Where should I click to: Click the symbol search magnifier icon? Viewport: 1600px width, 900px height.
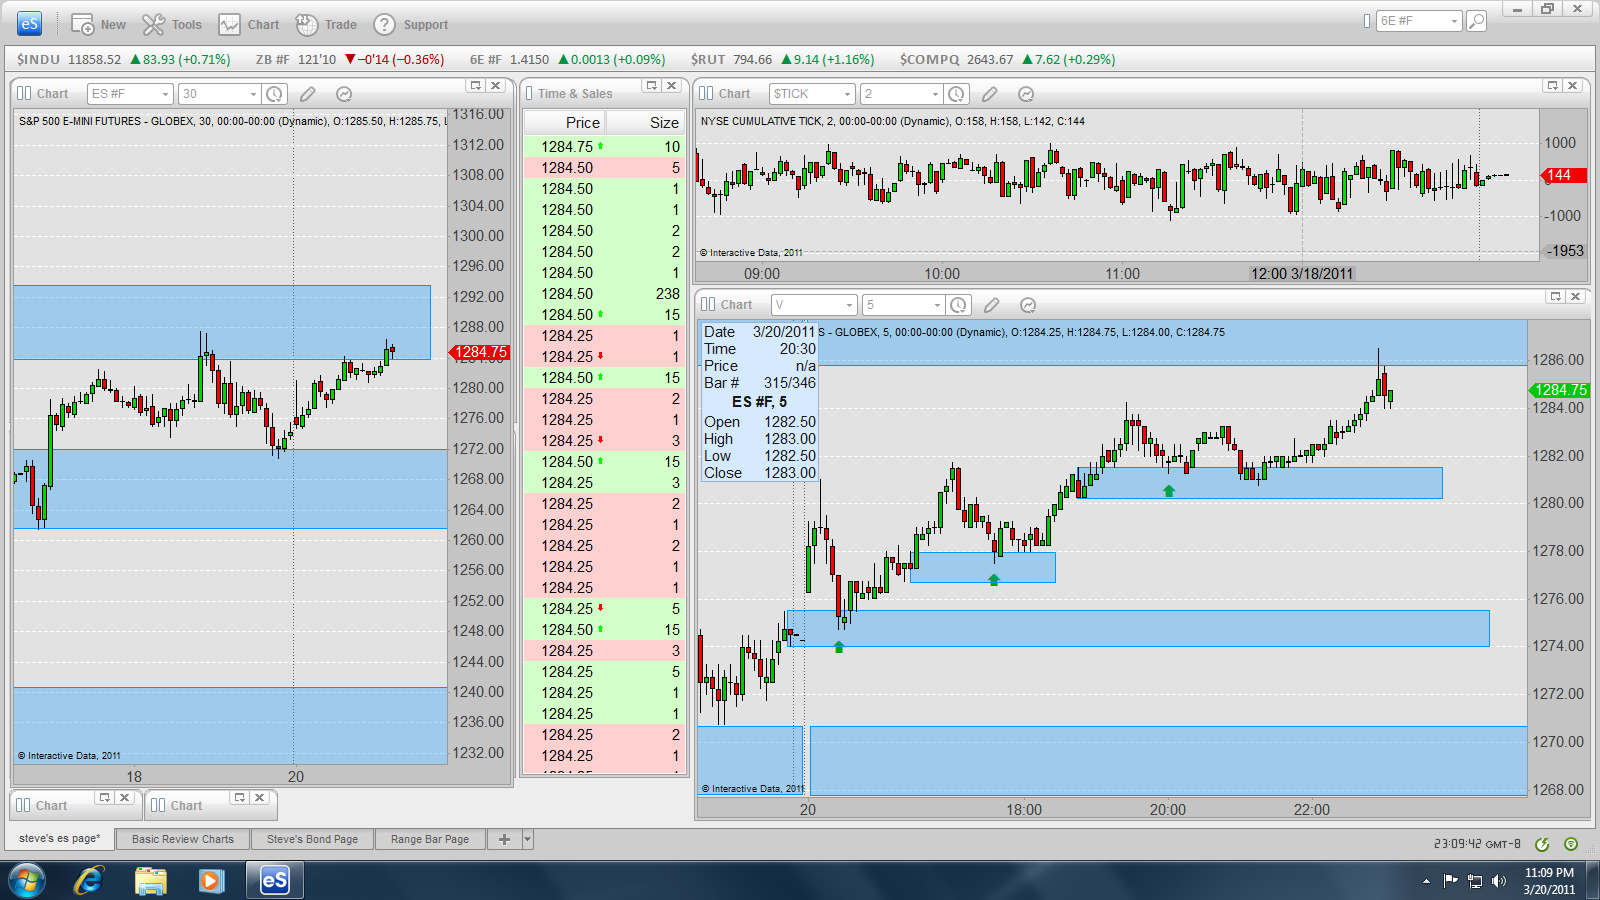tap(1476, 21)
